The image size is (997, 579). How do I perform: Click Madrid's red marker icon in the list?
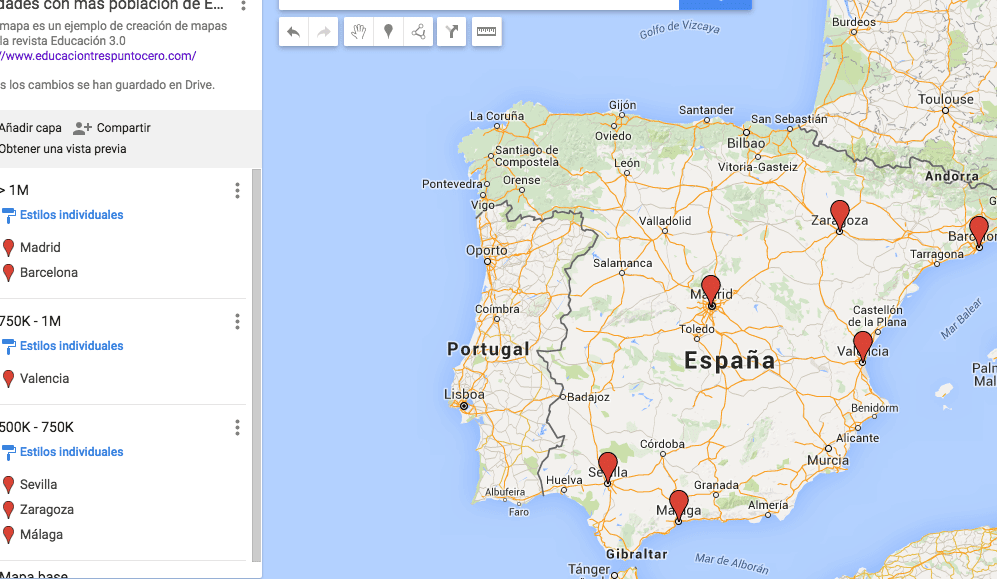[x=9, y=247]
